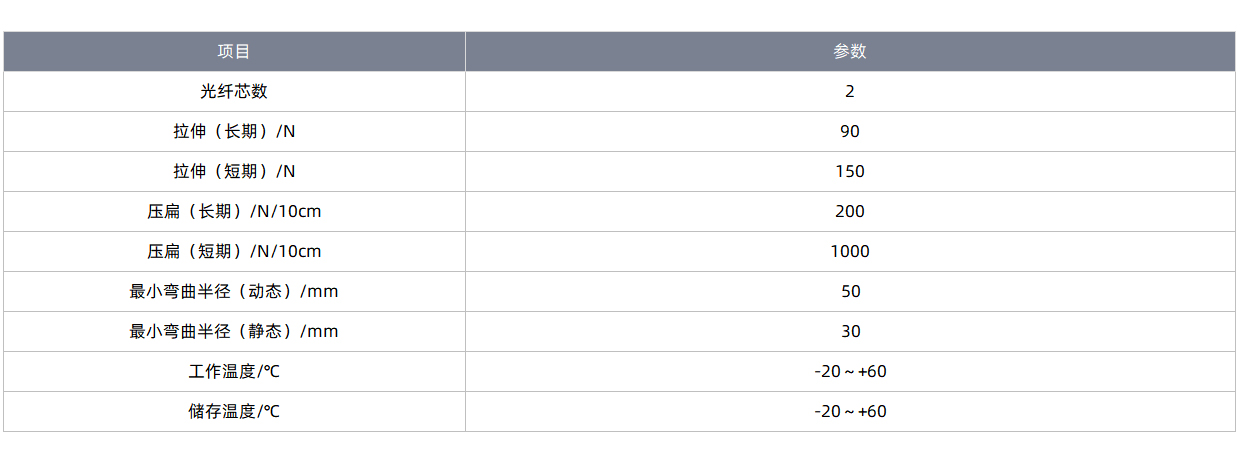Select the 拉伸（长期）/N cell
Viewport: 1240px width, 464px height.
click(x=234, y=131)
